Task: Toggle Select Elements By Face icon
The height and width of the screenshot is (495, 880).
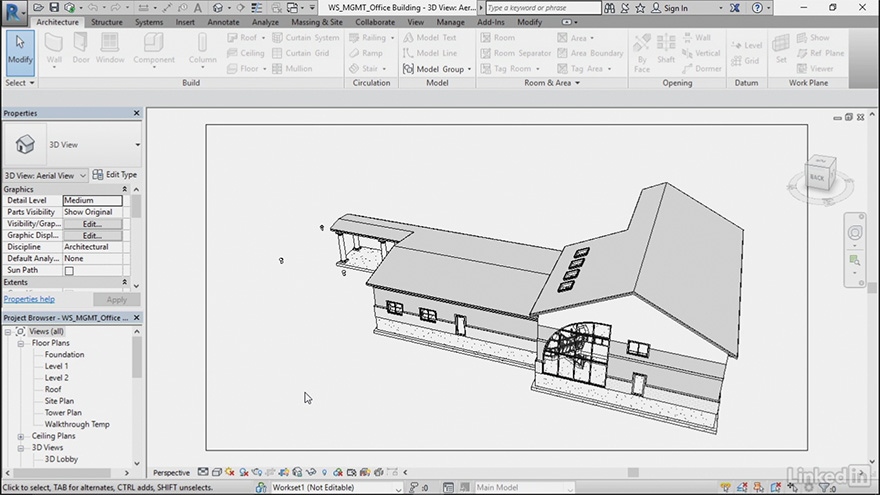Action: (x=776, y=488)
